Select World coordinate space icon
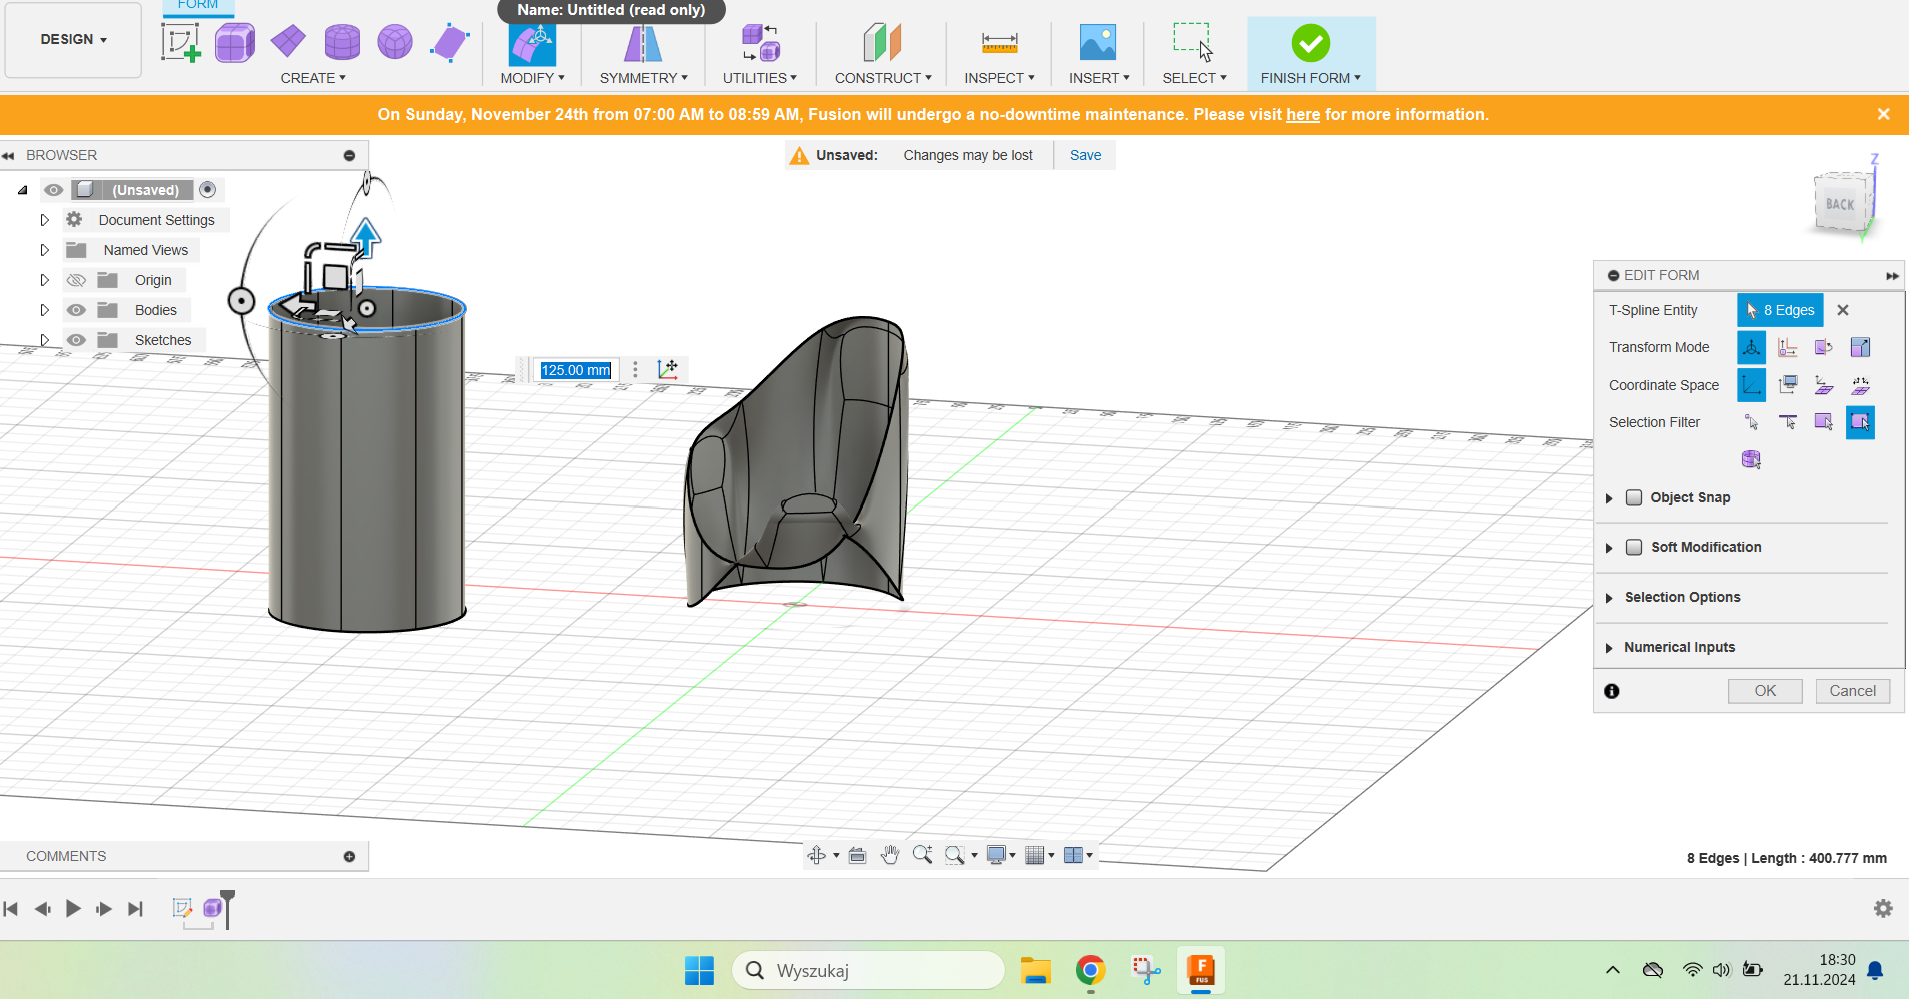This screenshot has width=1909, height=999. pos(1752,384)
